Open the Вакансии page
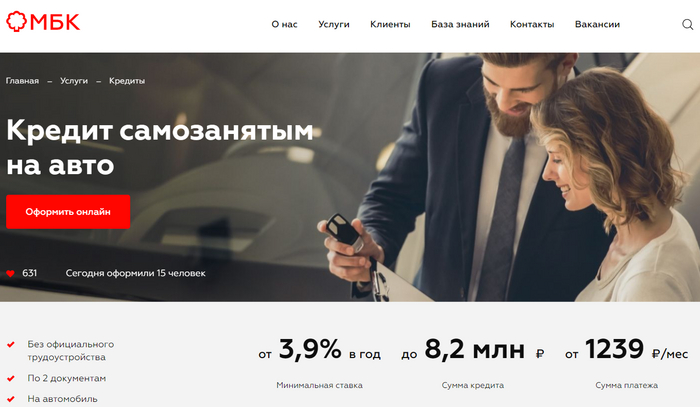Viewport: 700px width, 407px height. (x=597, y=25)
